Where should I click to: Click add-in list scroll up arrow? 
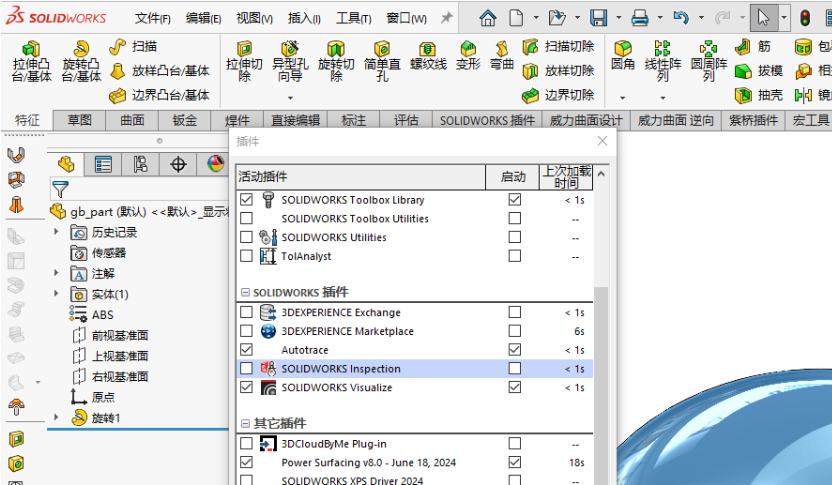(601, 174)
